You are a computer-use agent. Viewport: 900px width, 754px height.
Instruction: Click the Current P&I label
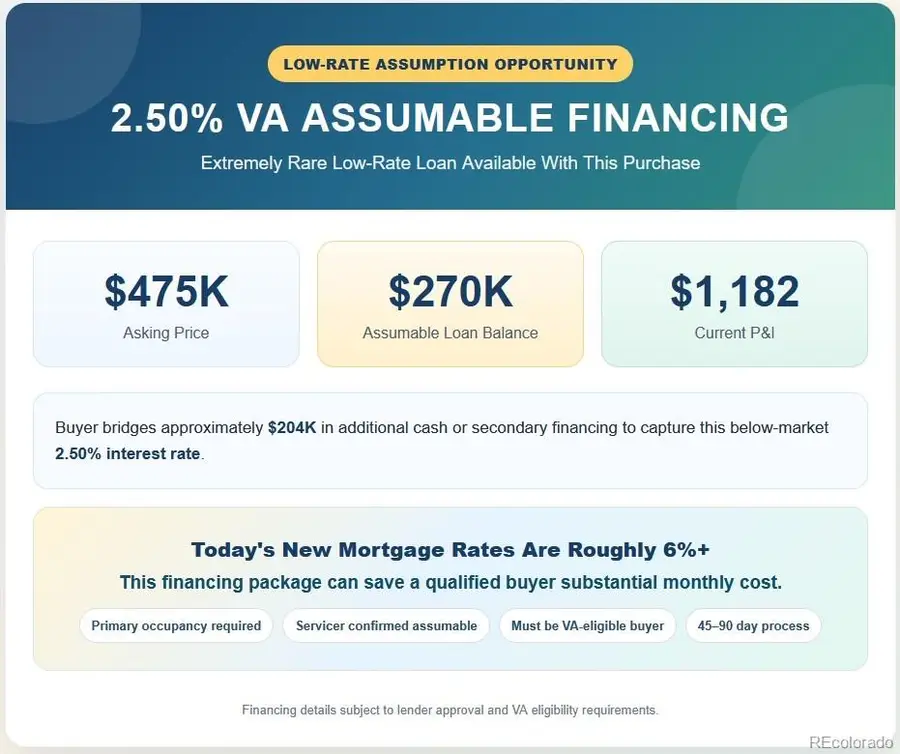pyautogui.click(x=734, y=333)
